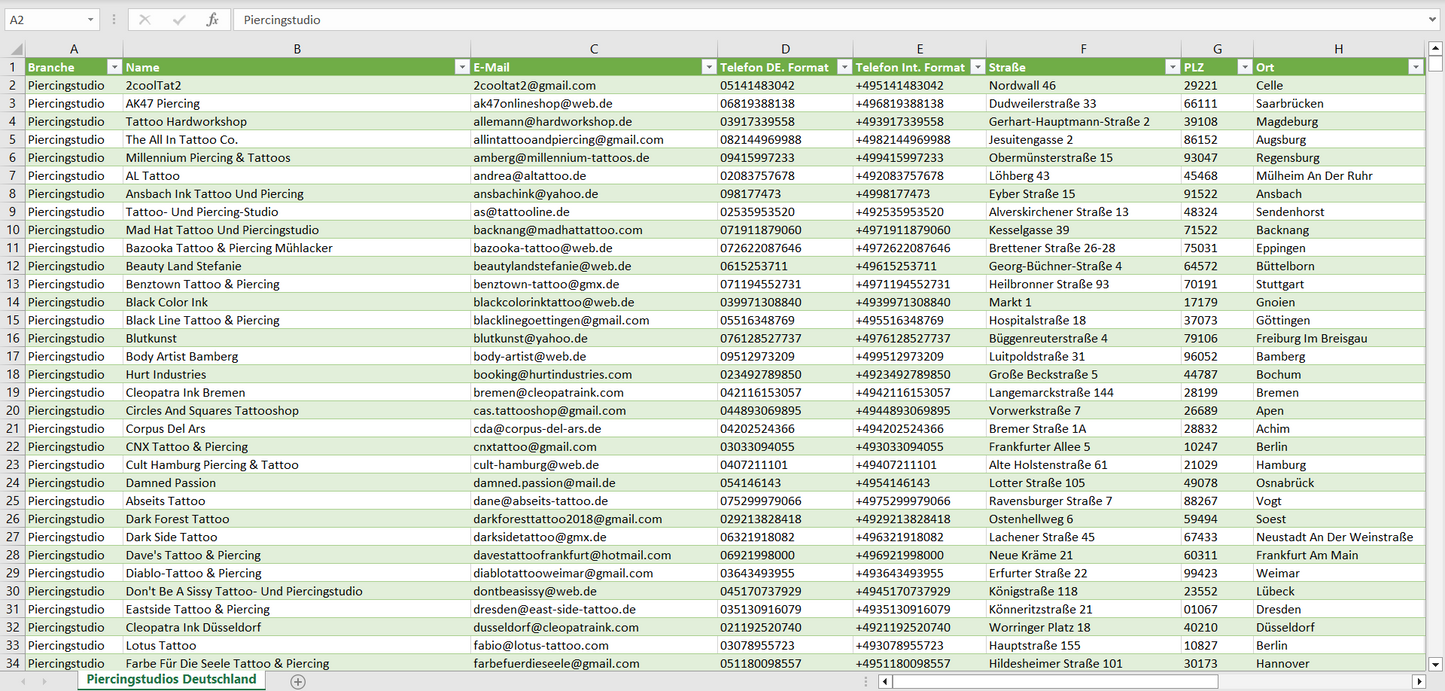Select column D header
Image resolution: width=1445 pixels, height=691 pixels.
click(785, 49)
